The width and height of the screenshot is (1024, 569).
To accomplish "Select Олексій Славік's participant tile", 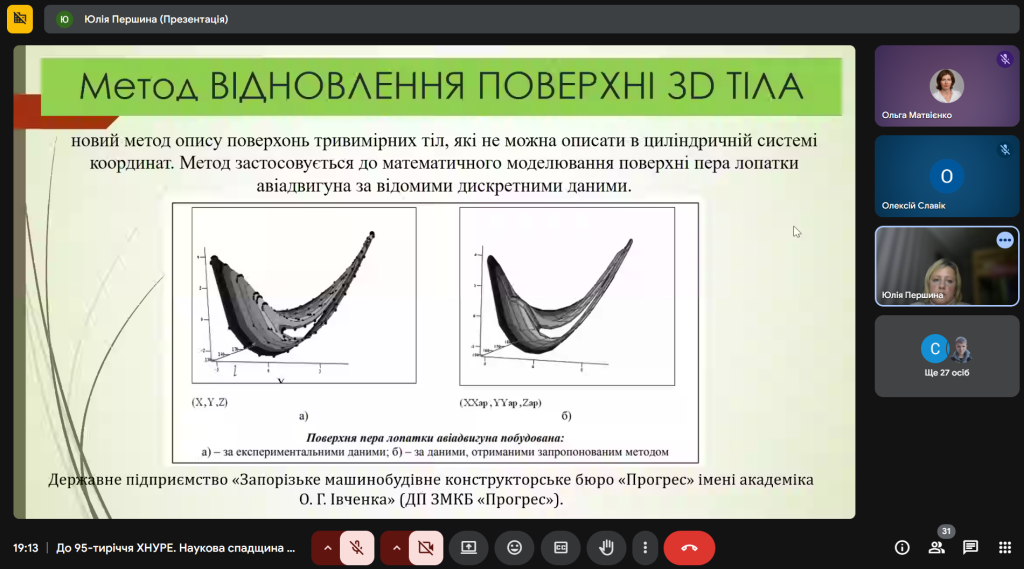I will coord(946,177).
